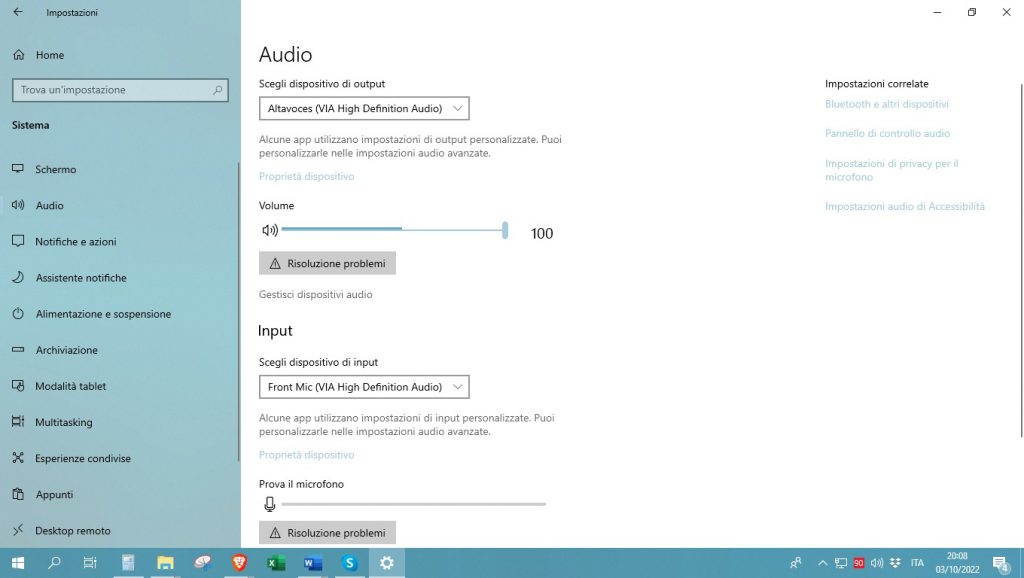The width and height of the screenshot is (1024, 578).
Task: Click the Home icon in the sidebar
Action: coord(17,55)
